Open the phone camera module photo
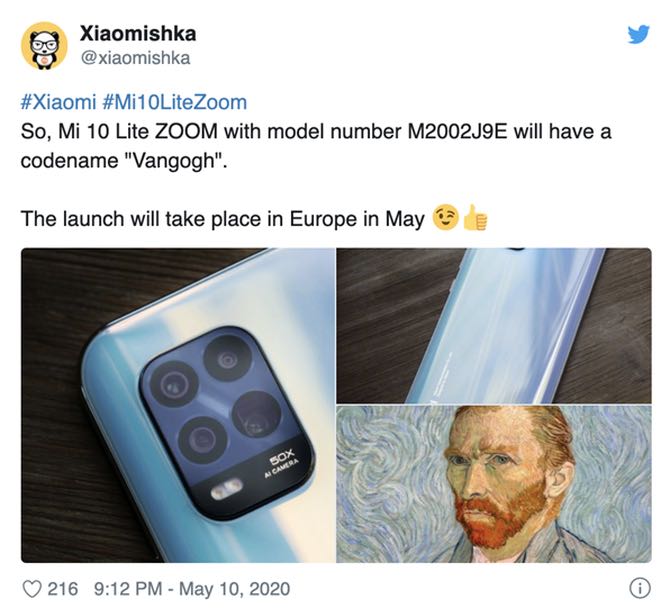 pos(178,405)
